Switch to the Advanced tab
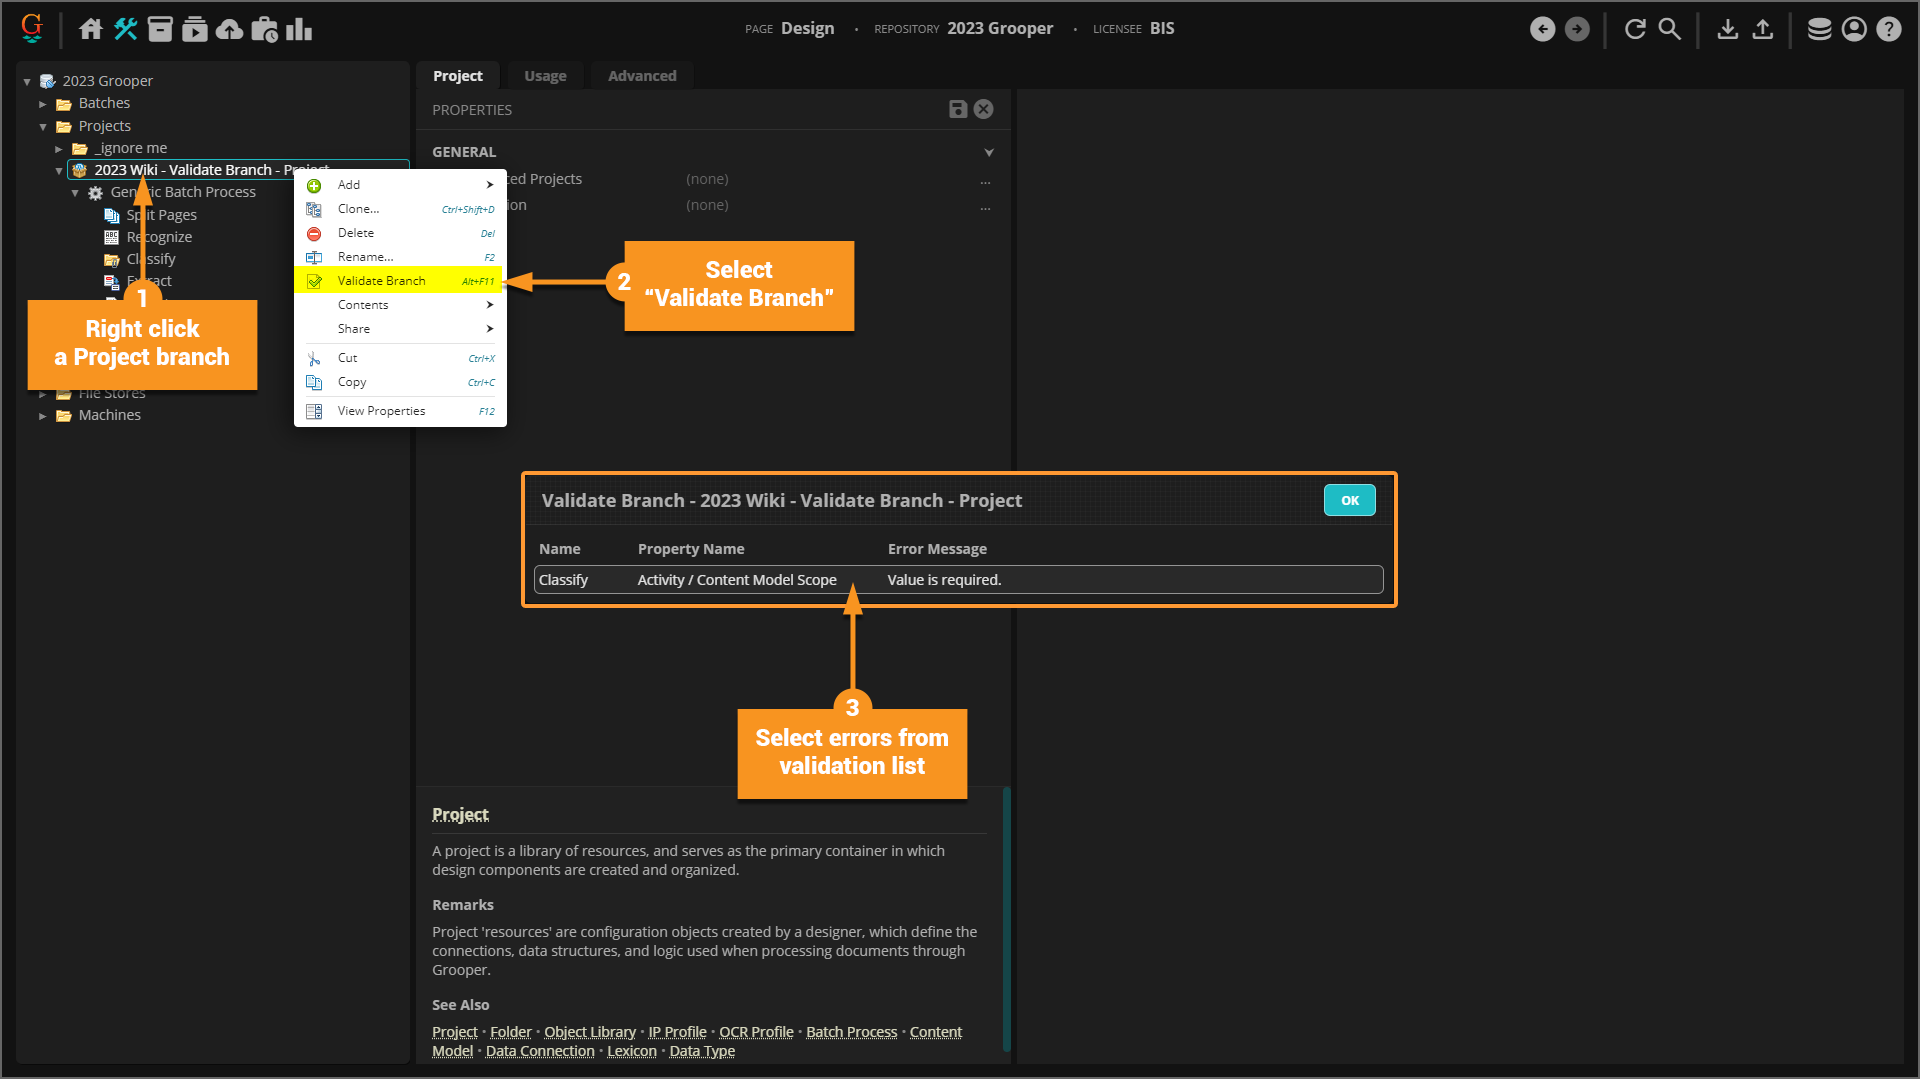This screenshot has height=1079, width=1920. coord(642,76)
